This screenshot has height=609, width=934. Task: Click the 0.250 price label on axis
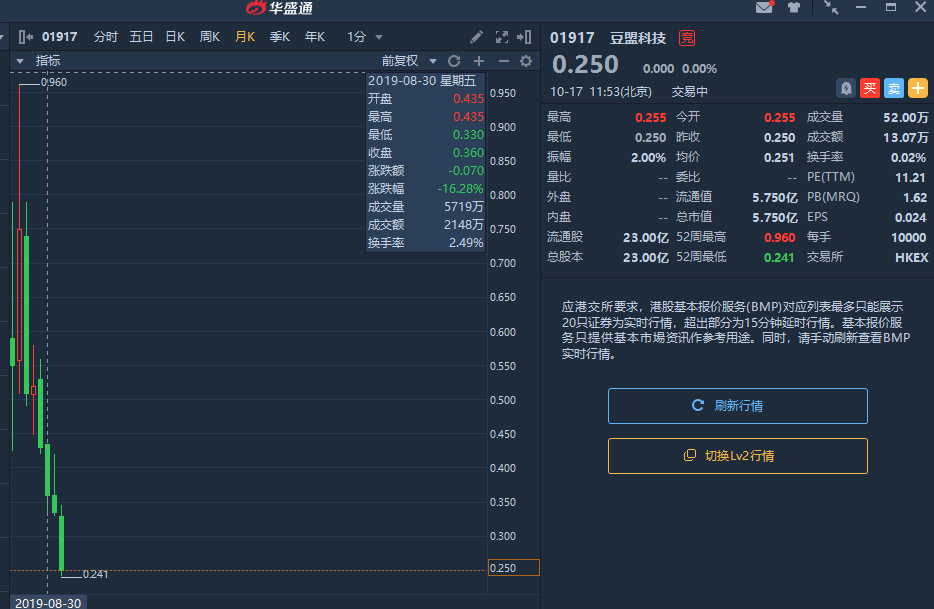[513, 568]
